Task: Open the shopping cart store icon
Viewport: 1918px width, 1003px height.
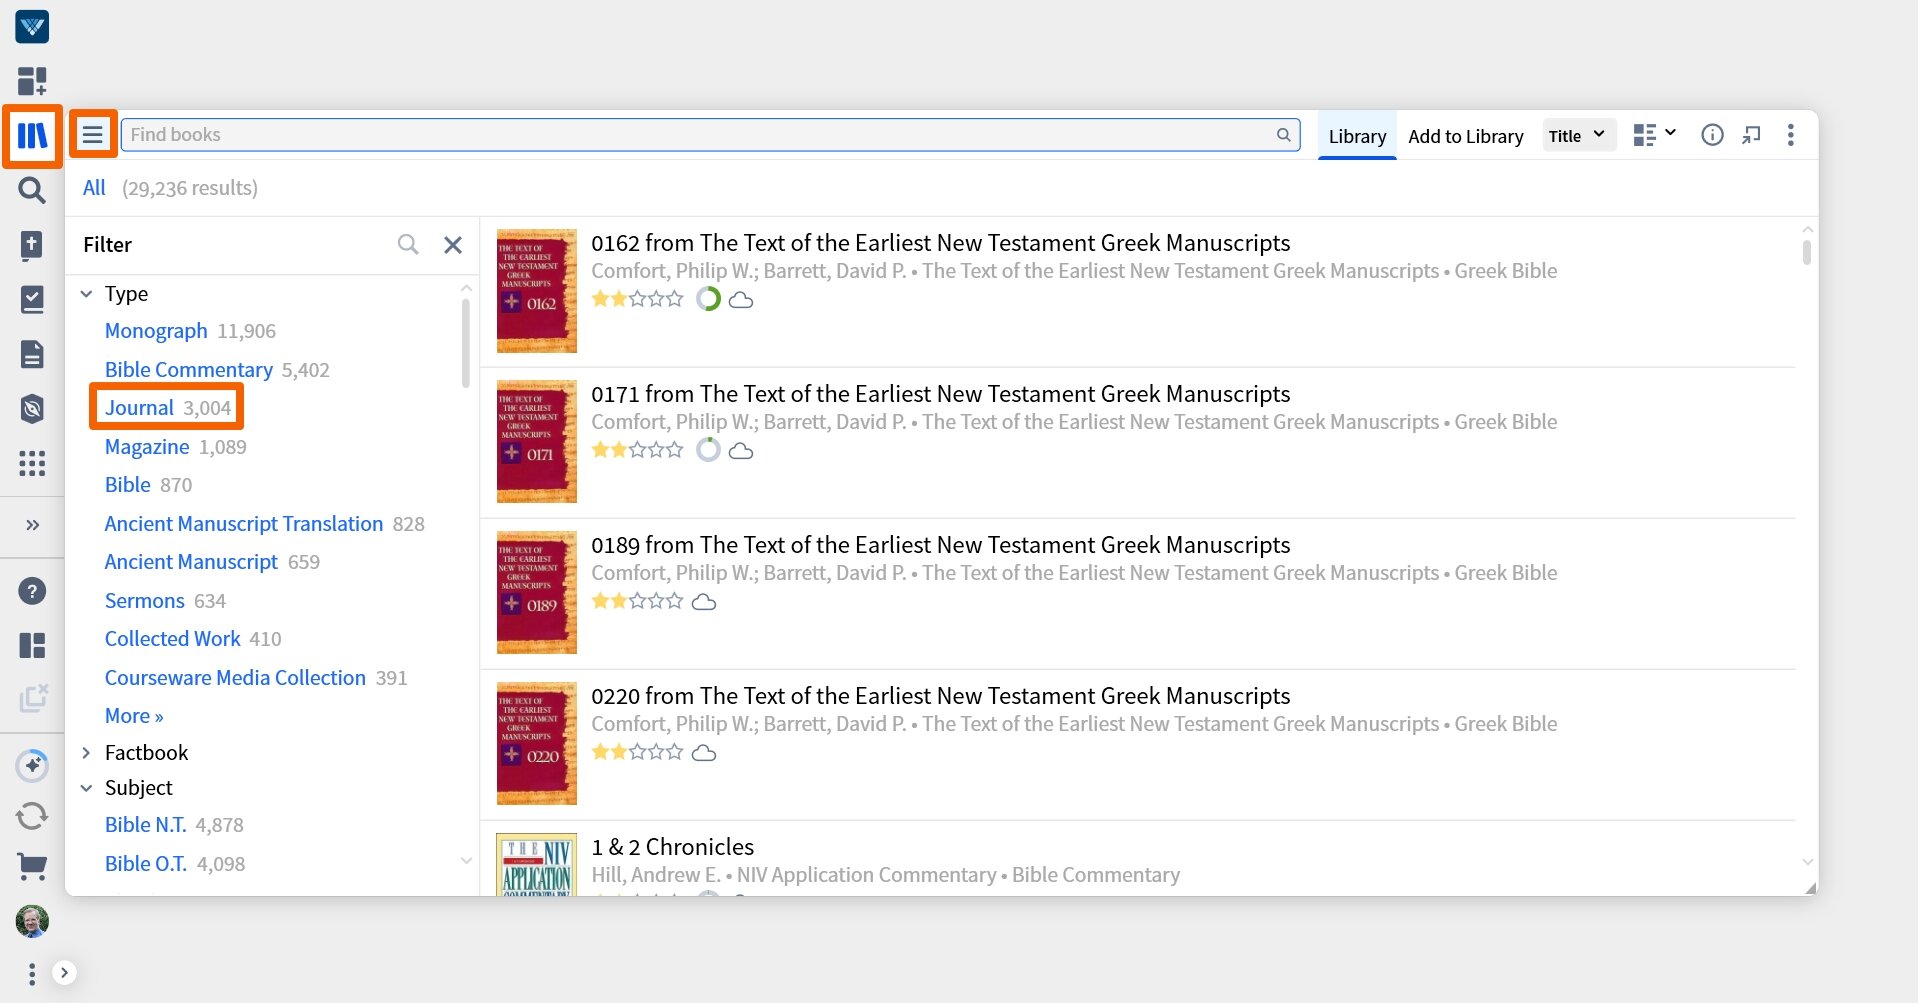Action: [x=32, y=866]
